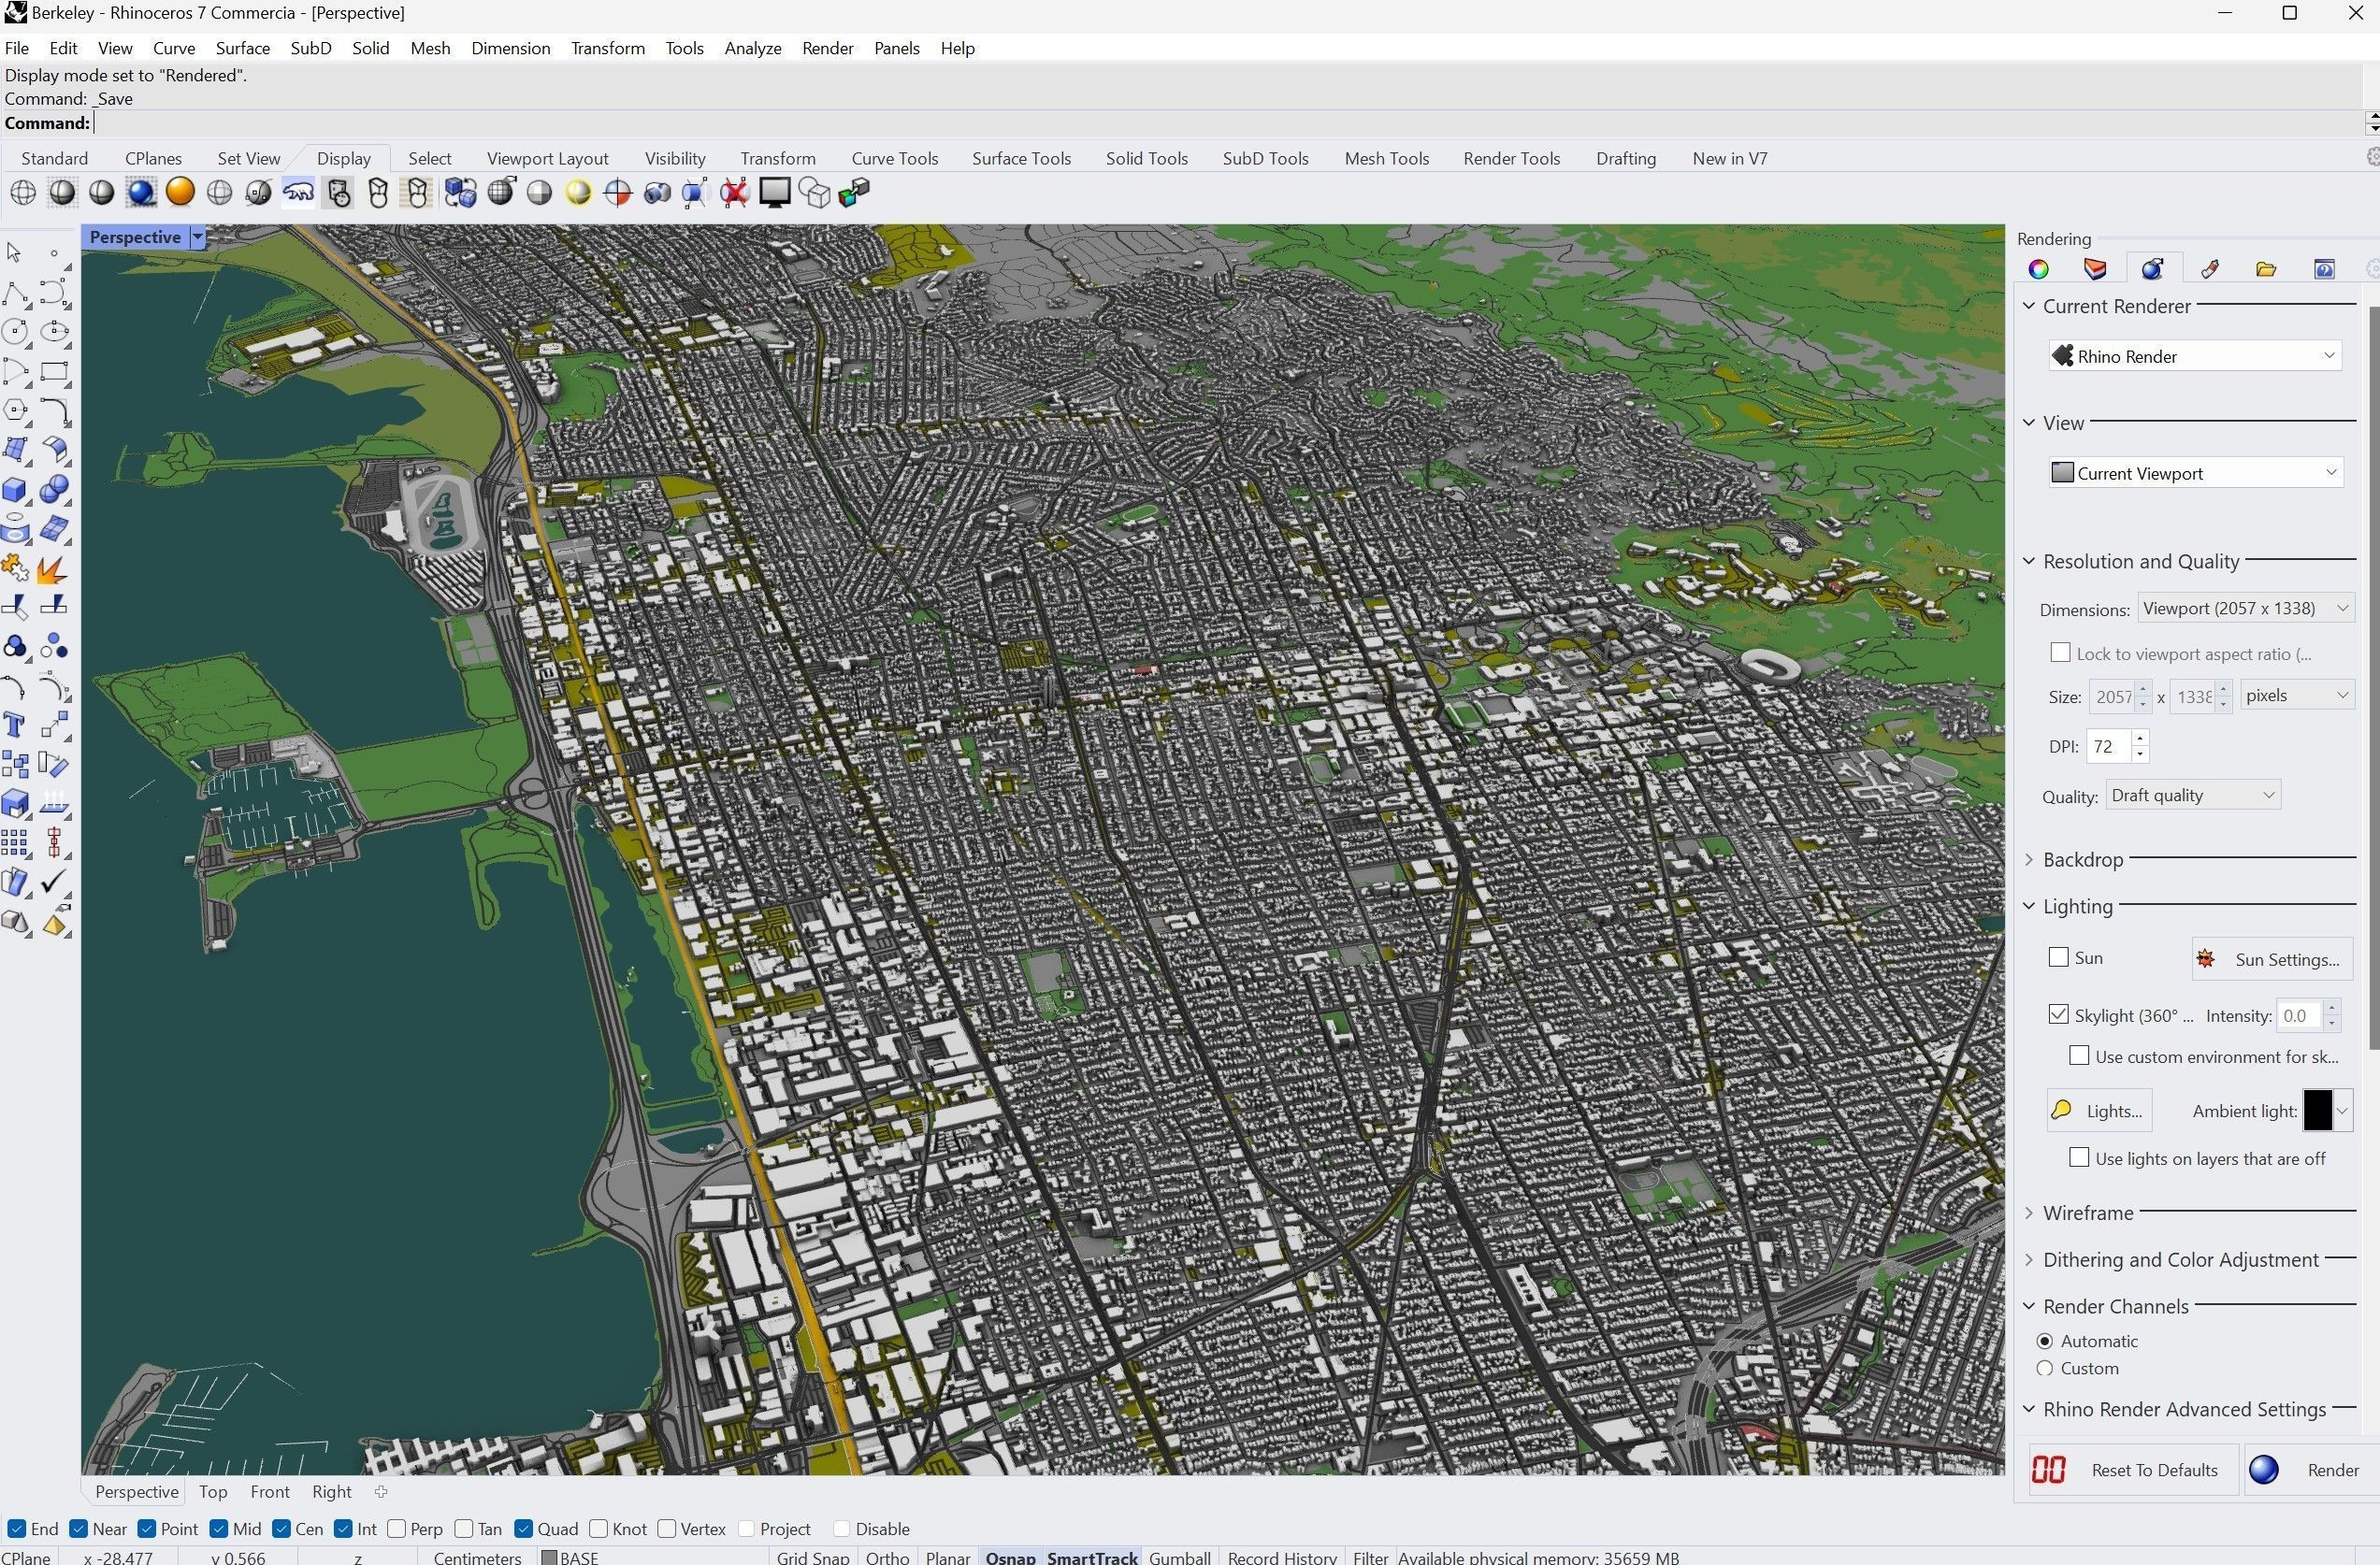
Task: Click the black monitor display icon
Action: coord(775,192)
